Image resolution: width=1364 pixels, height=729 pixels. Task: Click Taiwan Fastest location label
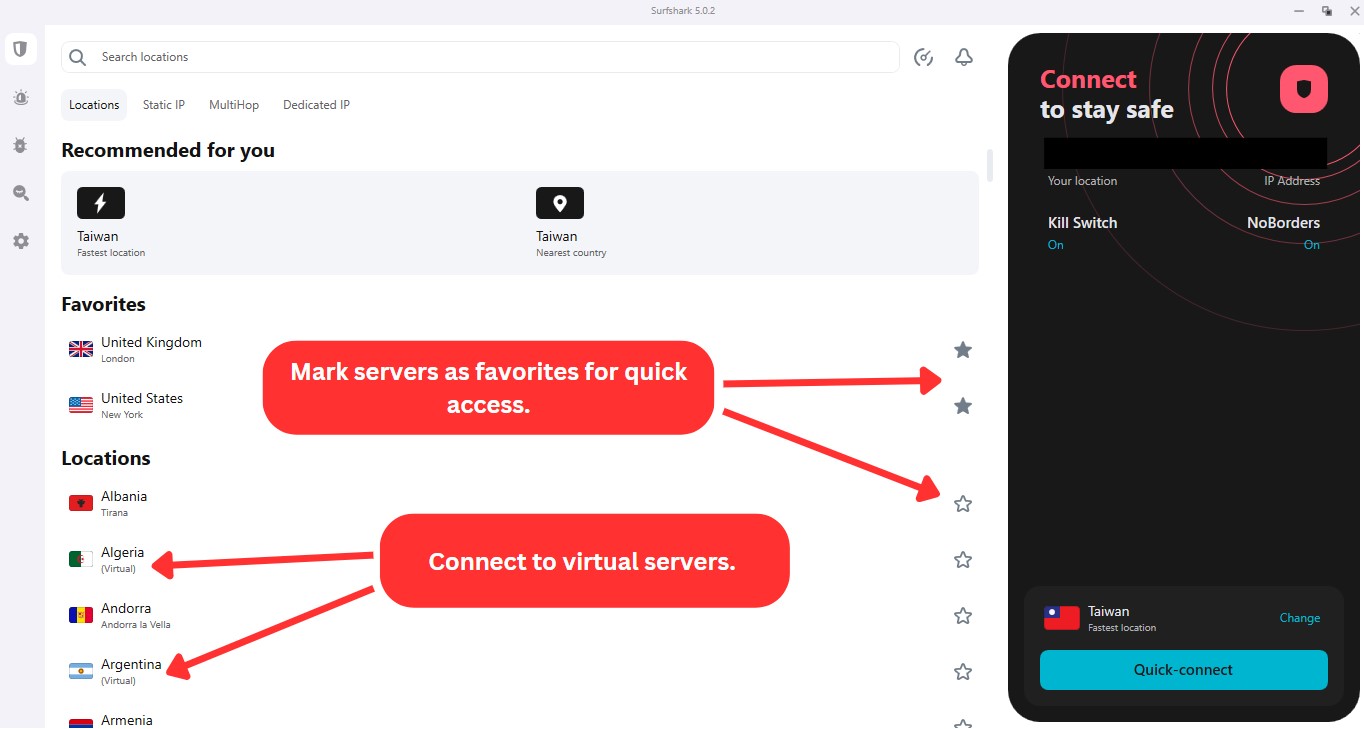point(111,253)
